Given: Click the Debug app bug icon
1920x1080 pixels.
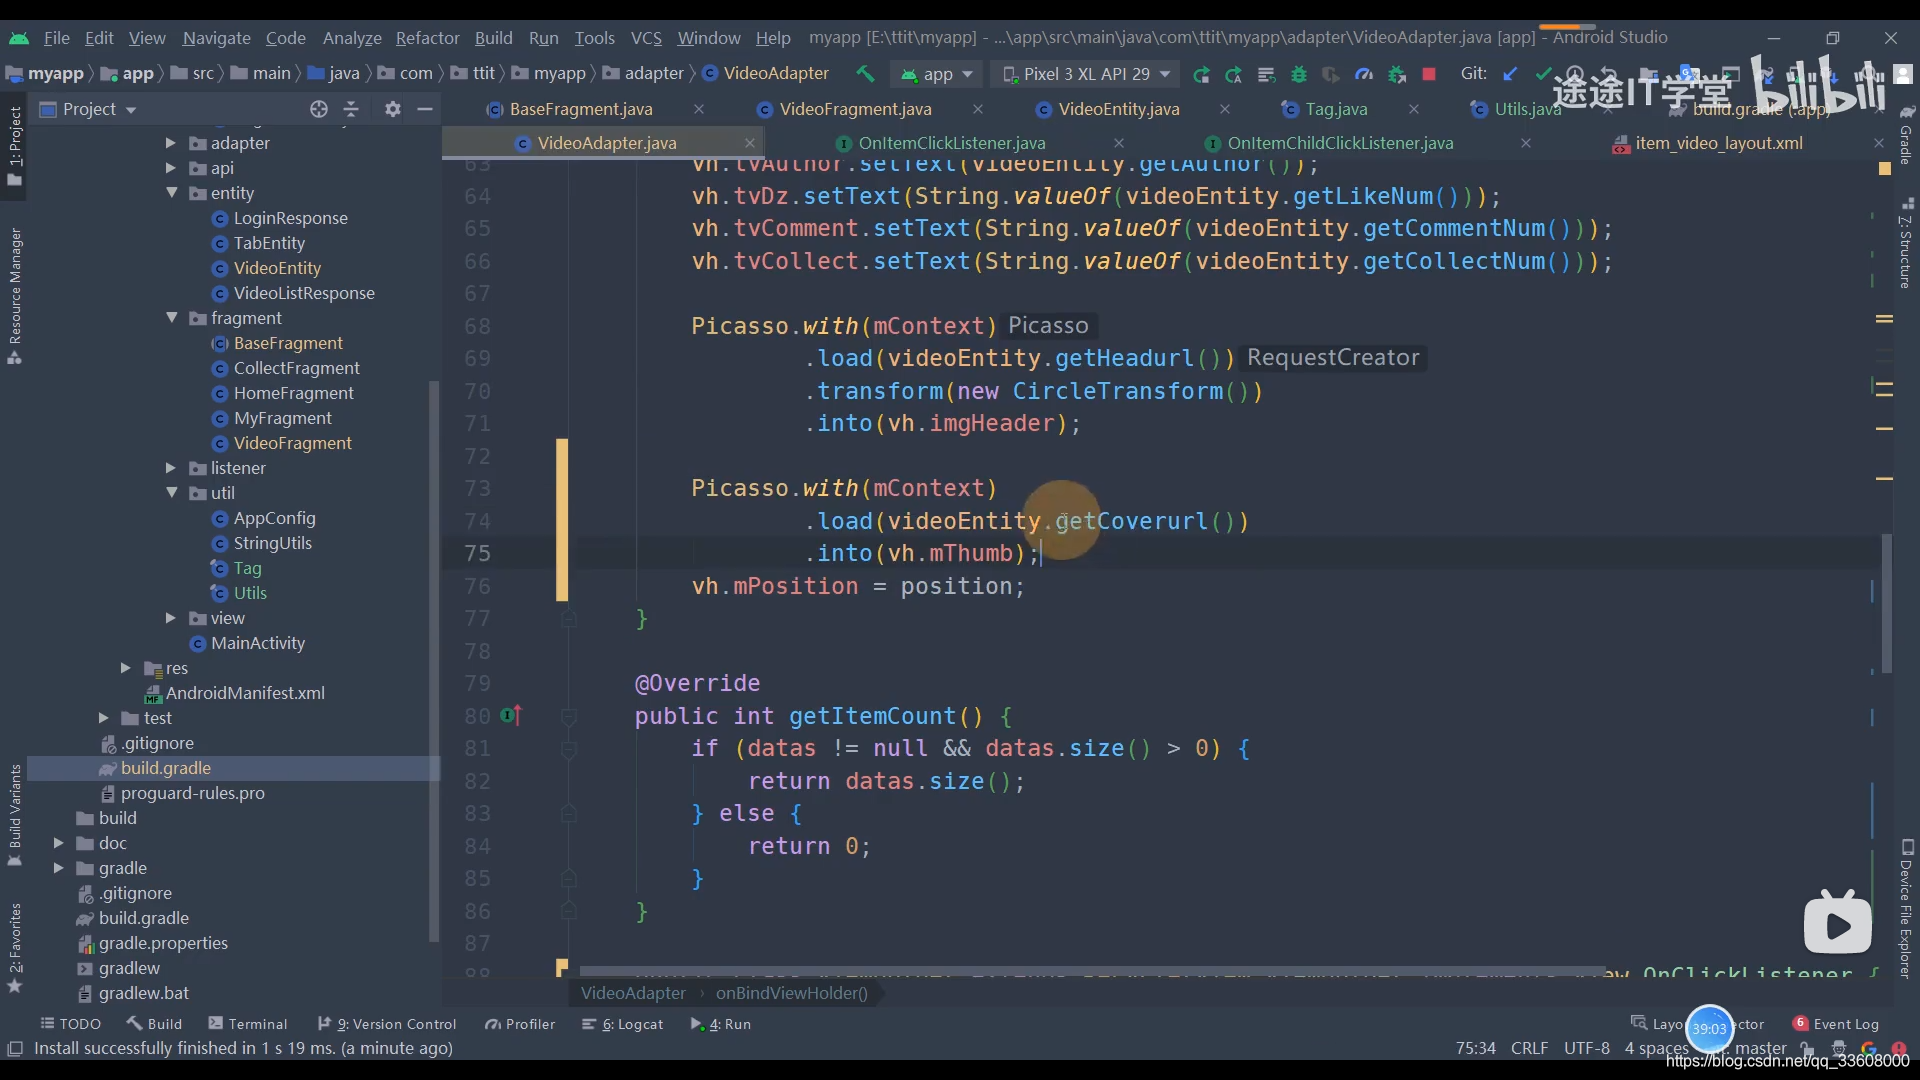Looking at the screenshot, I should (1299, 74).
